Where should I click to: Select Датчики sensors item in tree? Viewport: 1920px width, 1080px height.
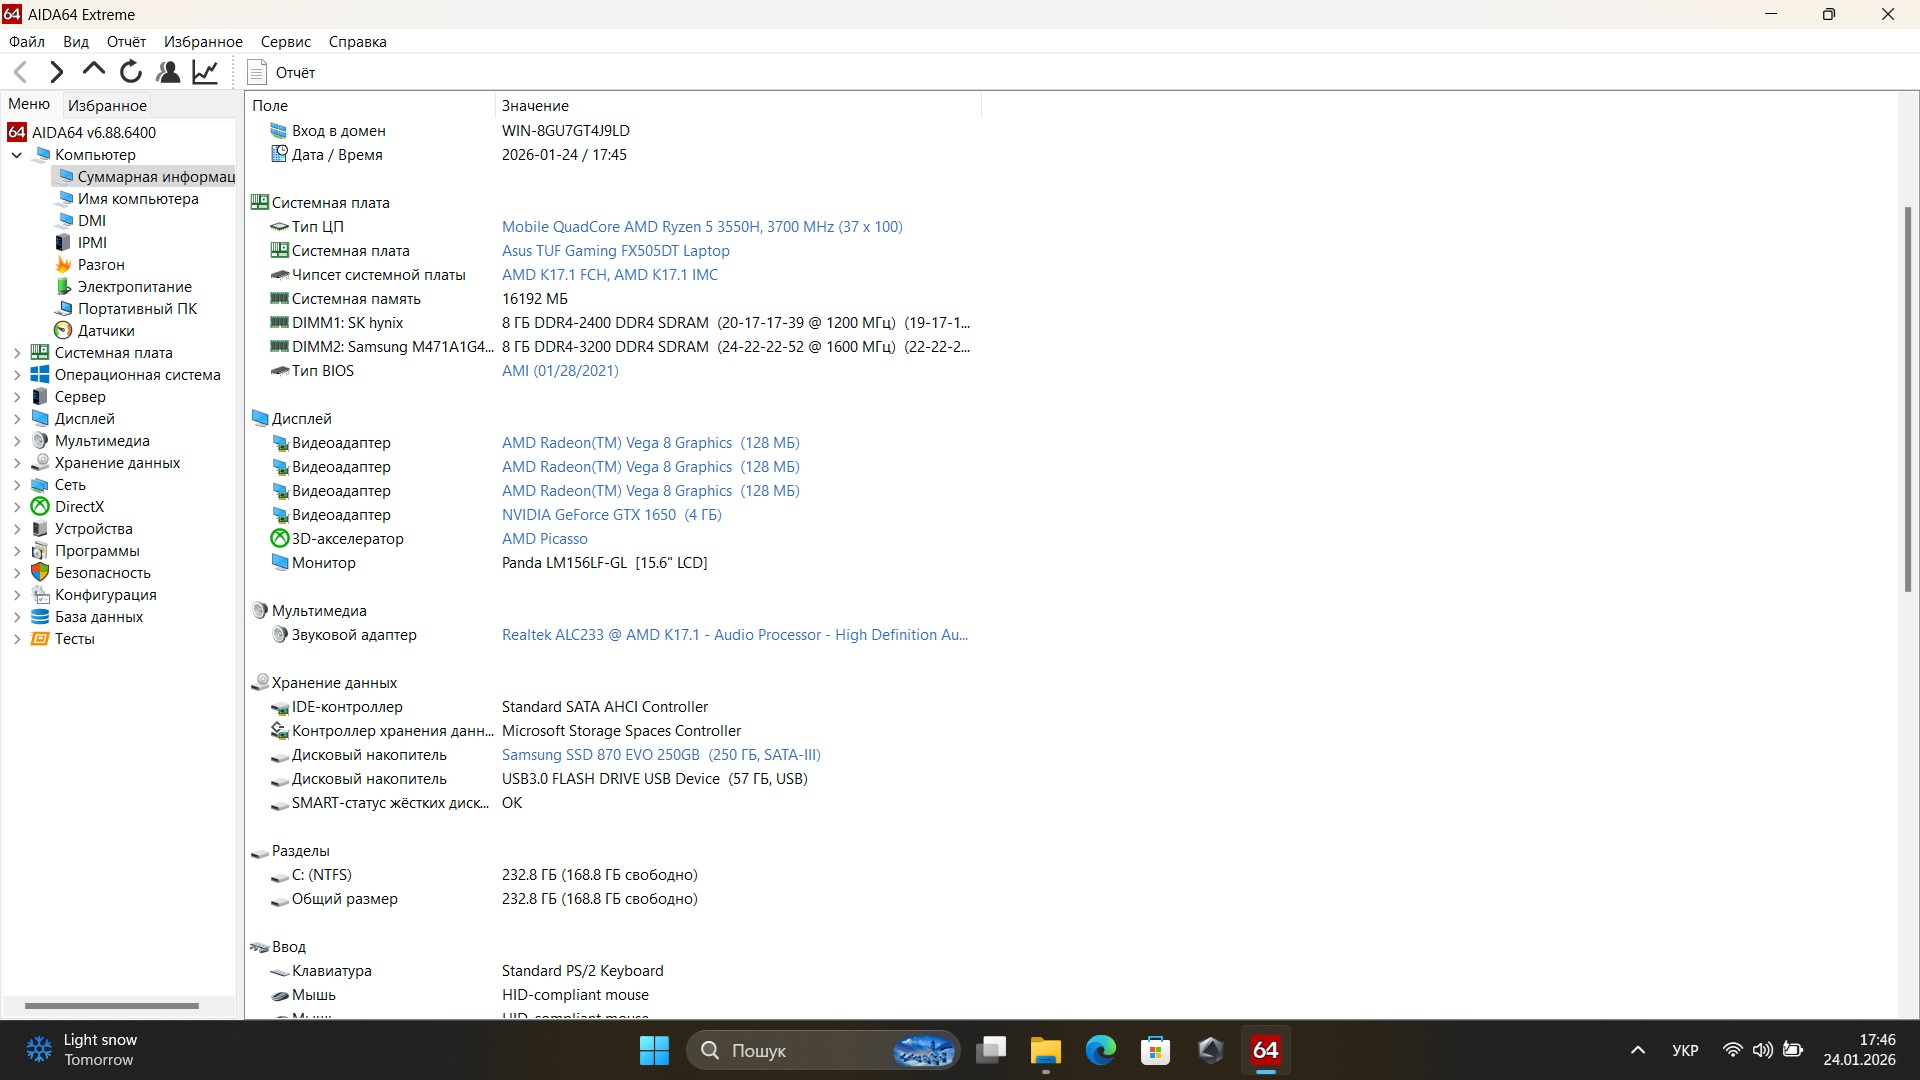pyautogui.click(x=106, y=331)
